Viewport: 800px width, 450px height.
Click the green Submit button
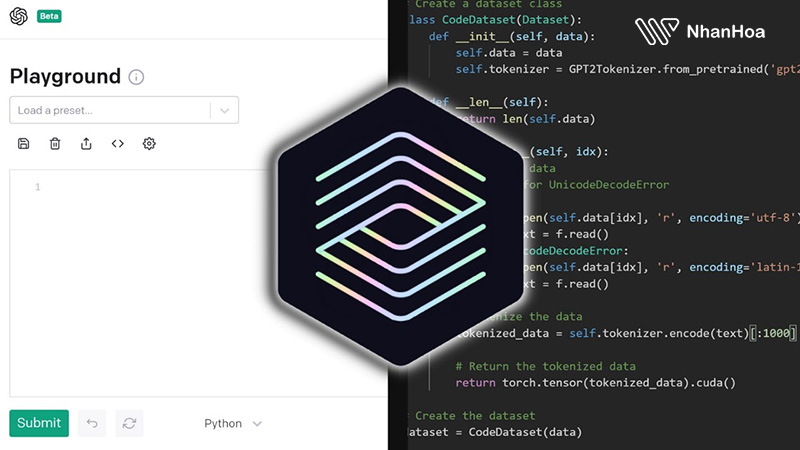click(x=39, y=423)
